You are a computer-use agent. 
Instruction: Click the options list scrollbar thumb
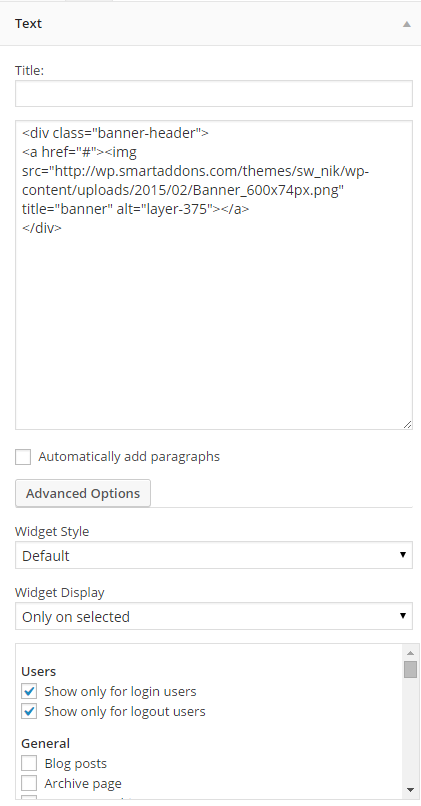coord(410,670)
